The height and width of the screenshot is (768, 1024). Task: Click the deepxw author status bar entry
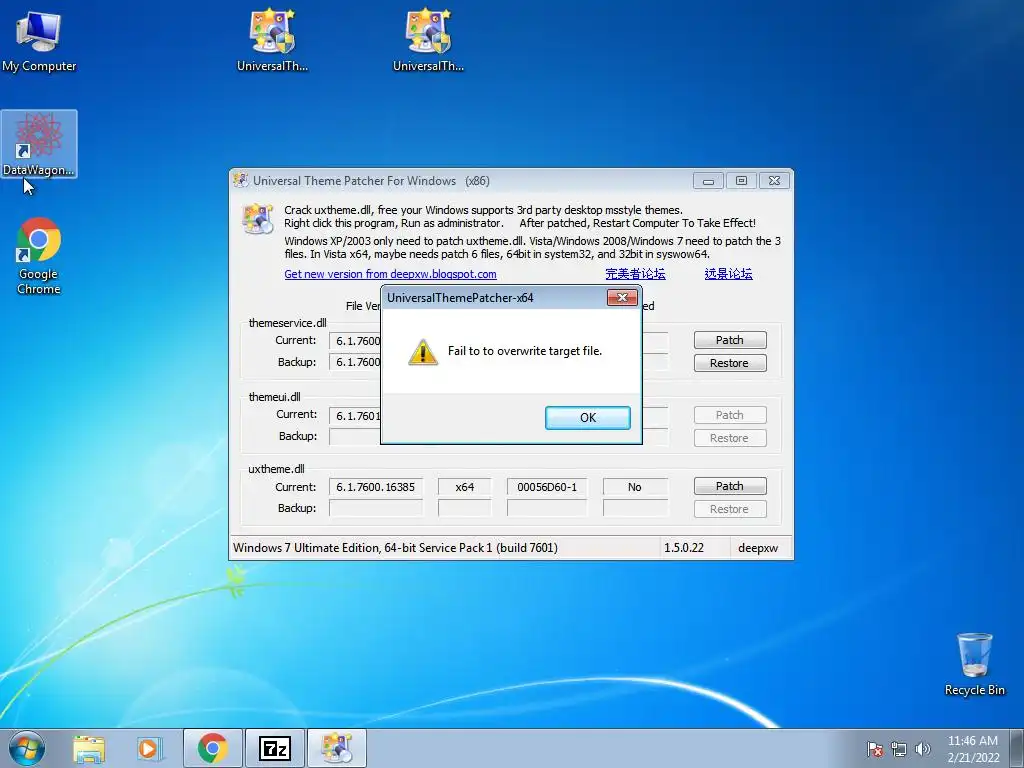pyautogui.click(x=758, y=549)
